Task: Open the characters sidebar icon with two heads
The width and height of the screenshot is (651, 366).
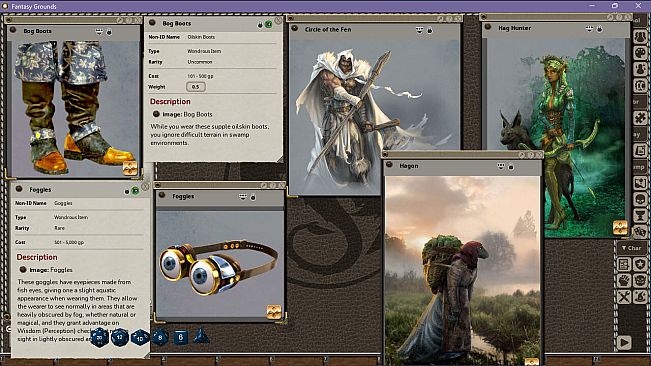Action: [x=640, y=37]
